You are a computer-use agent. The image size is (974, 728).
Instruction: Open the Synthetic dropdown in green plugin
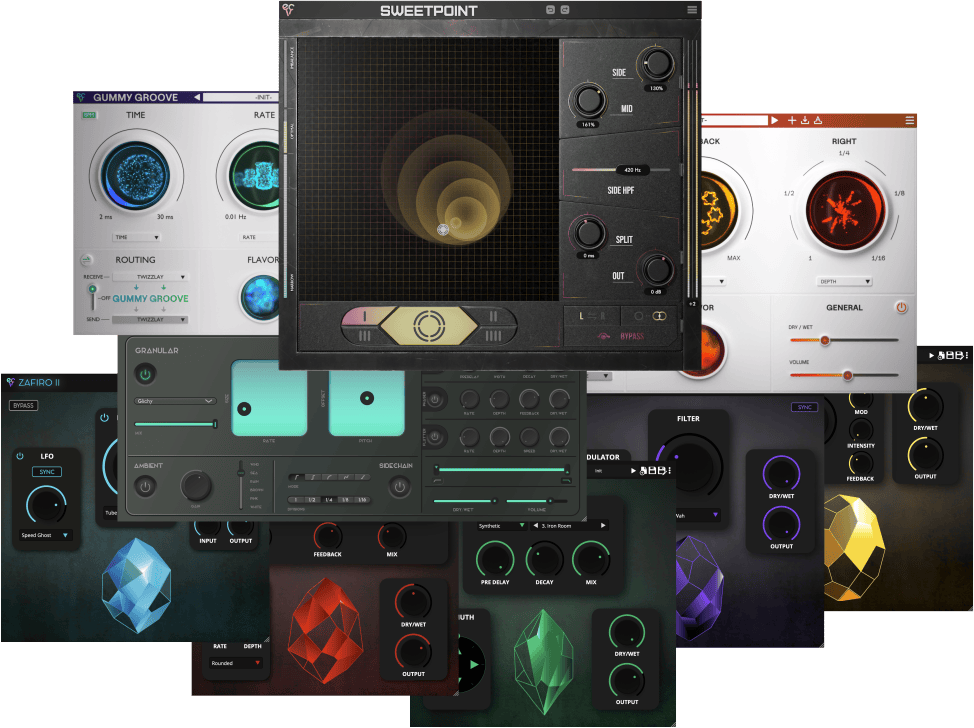click(x=501, y=526)
